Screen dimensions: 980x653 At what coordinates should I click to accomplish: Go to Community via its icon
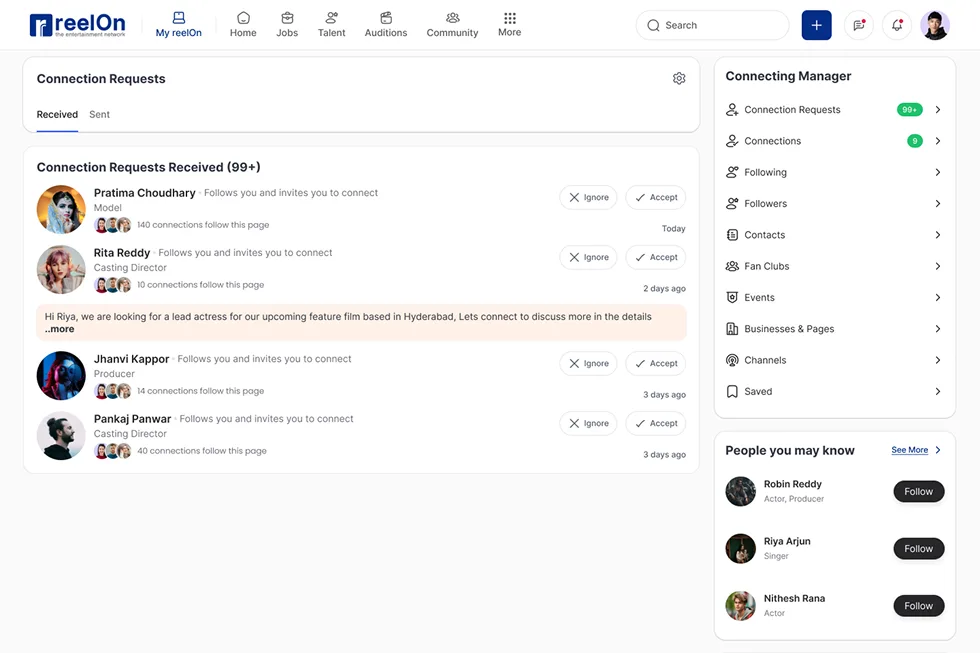[452, 18]
